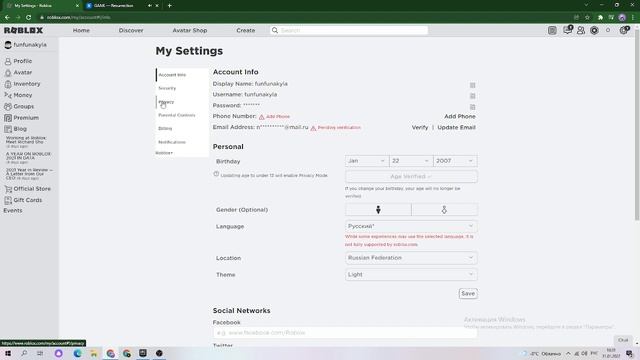
Task: Click the Roblox search field
Action: tap(349, 30)
